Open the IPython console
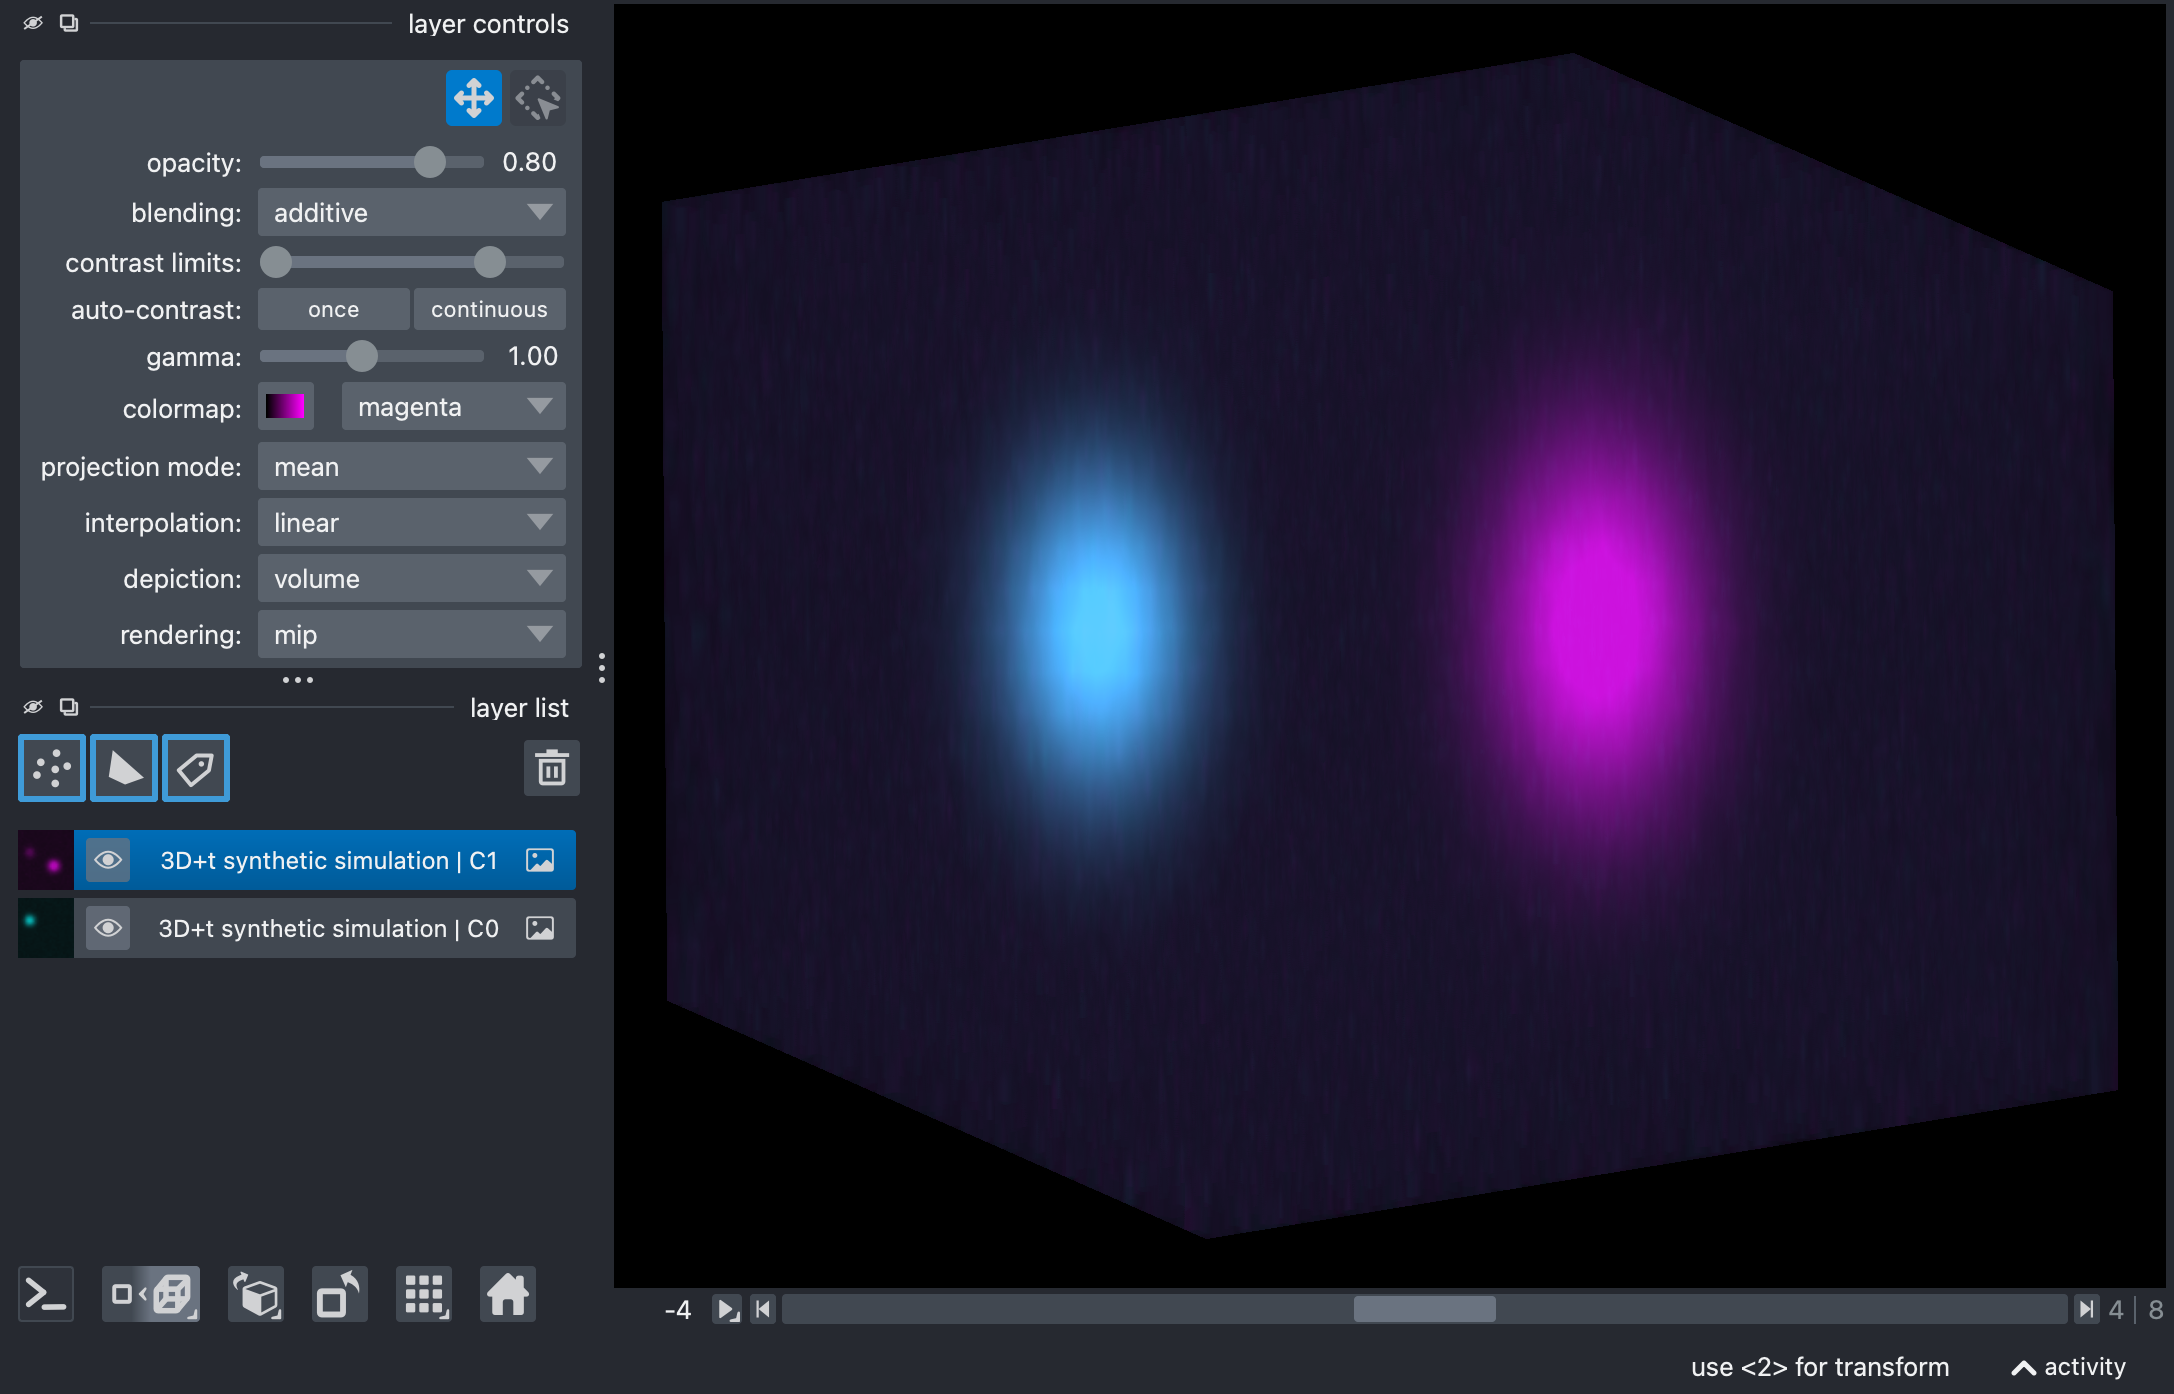Image resolution: width=2174 pixels, height=1394 pixels. pos(46,1295)
